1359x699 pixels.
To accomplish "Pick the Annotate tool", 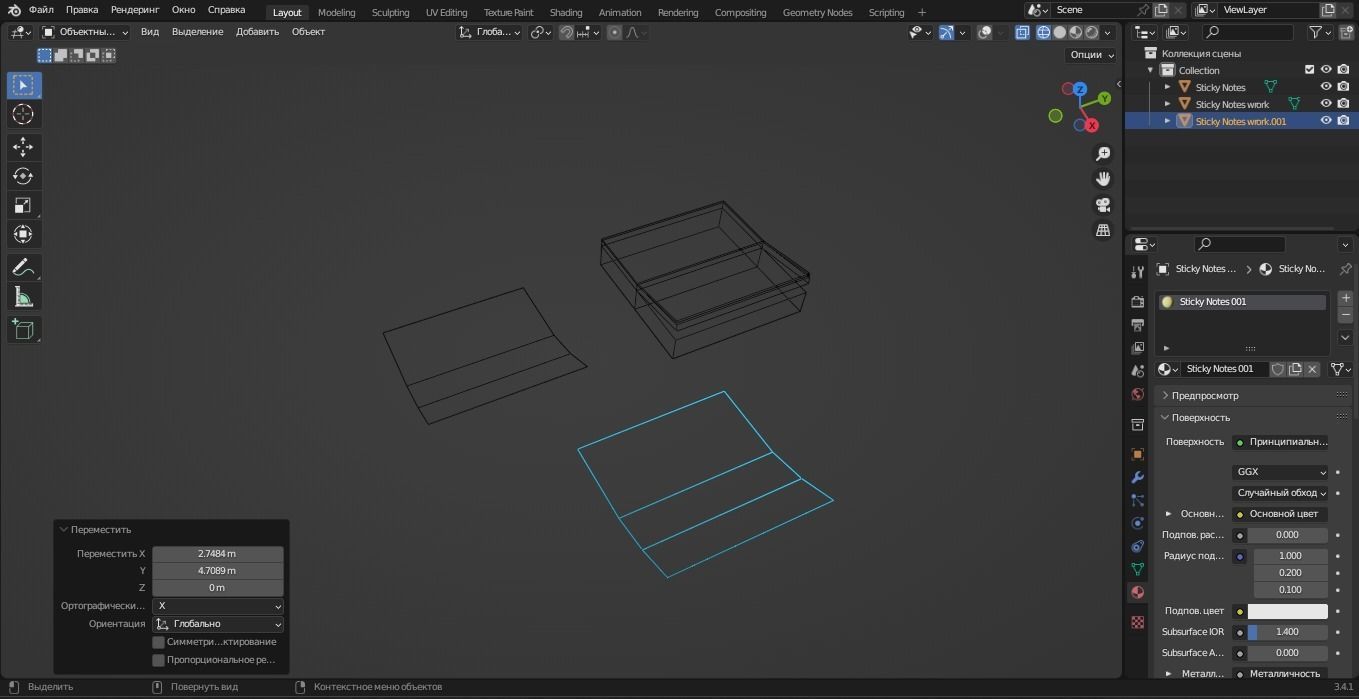I will point(23,266).
